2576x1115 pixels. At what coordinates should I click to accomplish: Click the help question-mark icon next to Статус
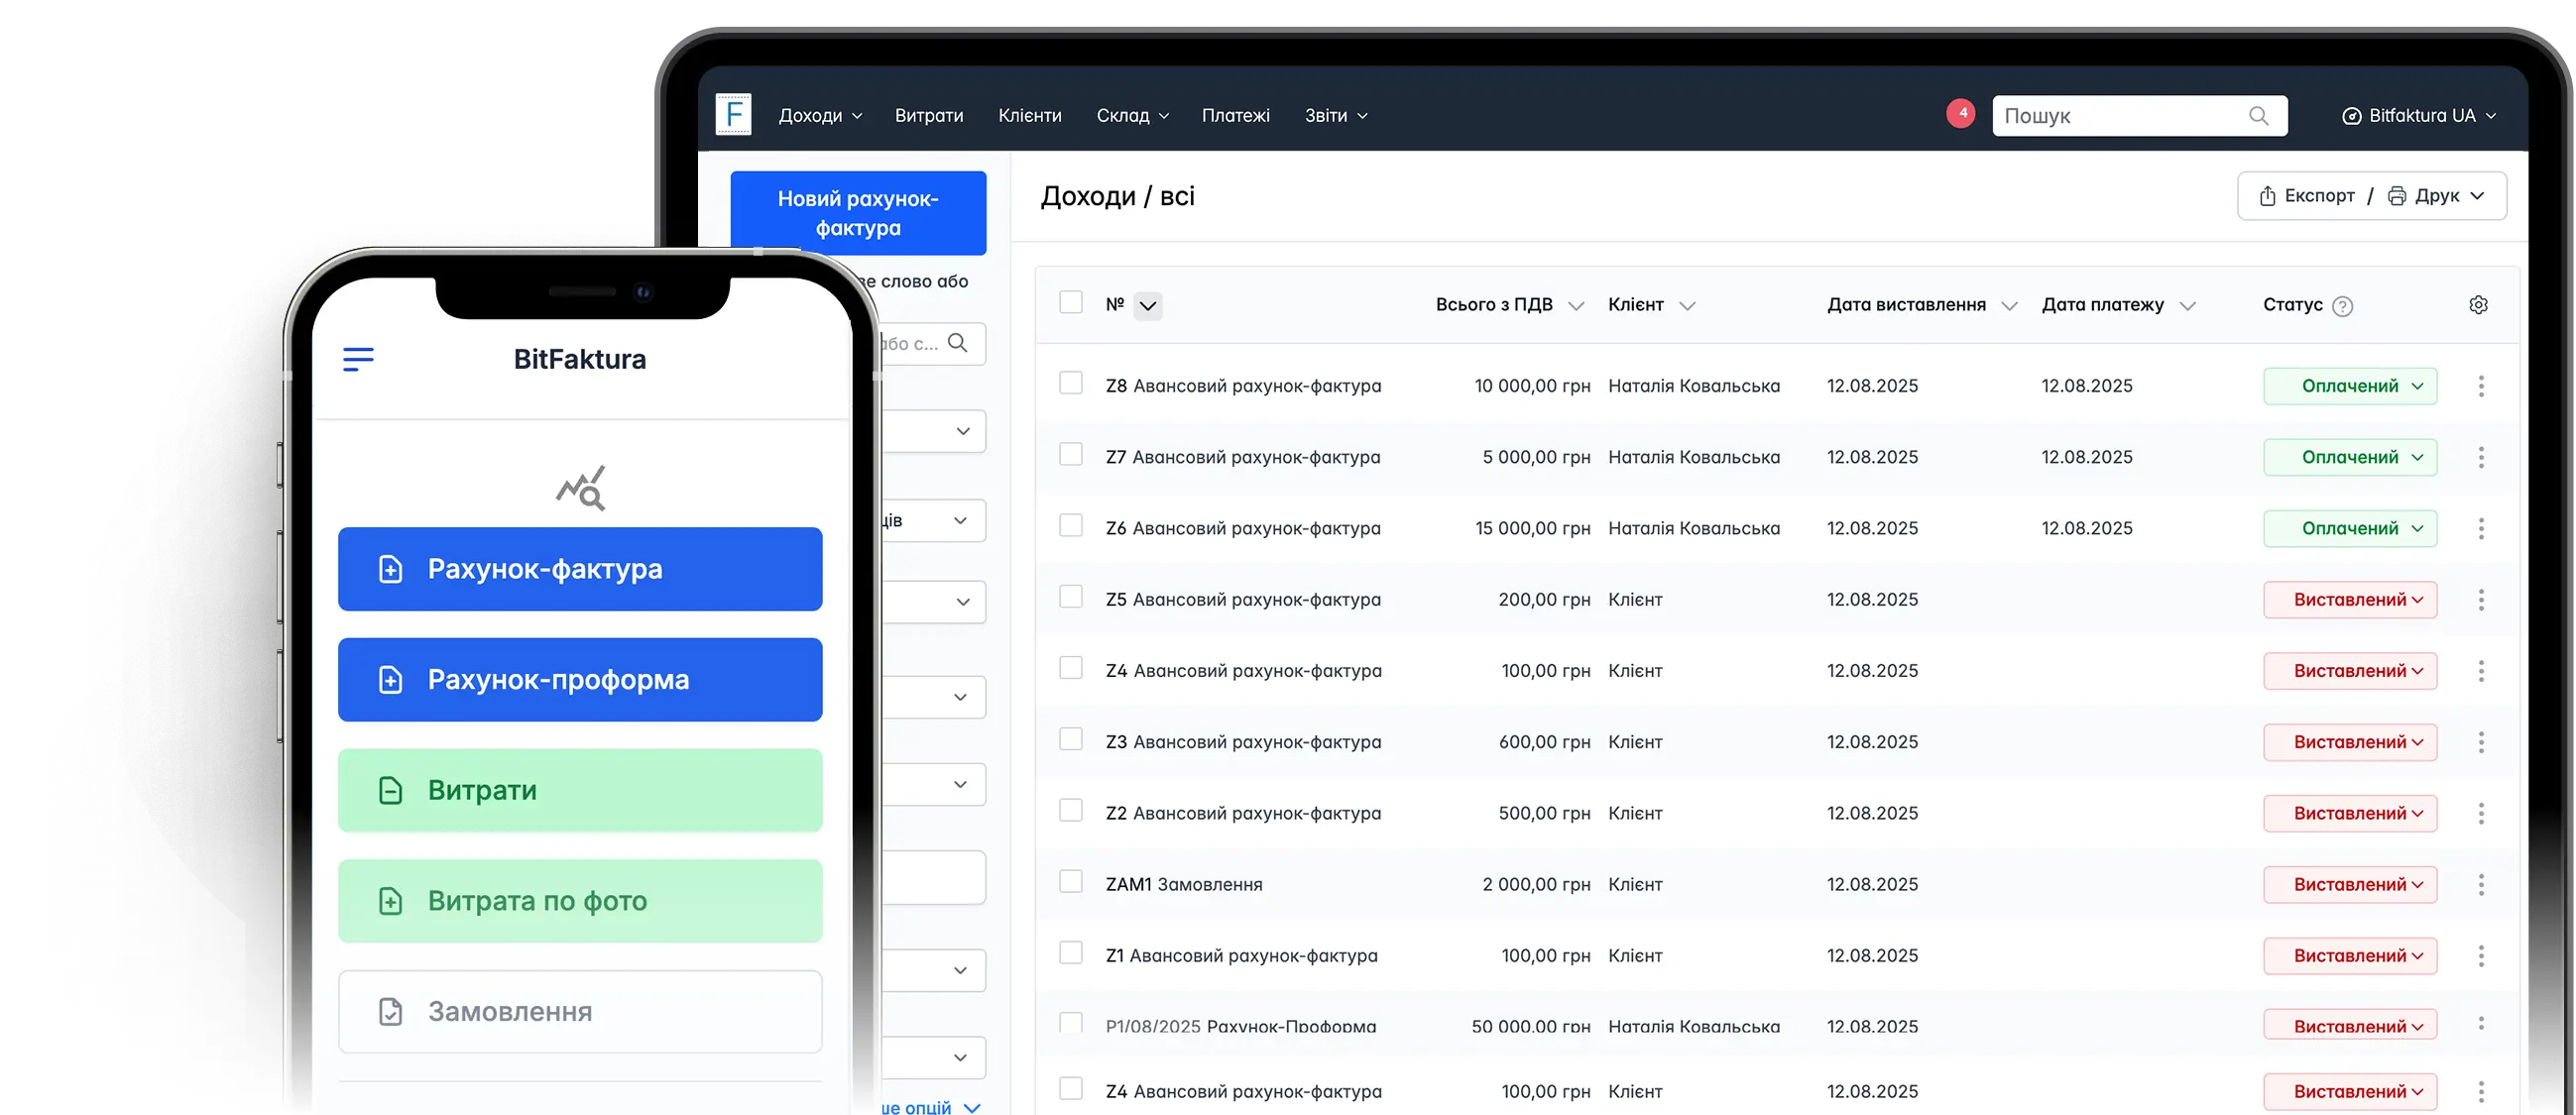click(2342, 305)
